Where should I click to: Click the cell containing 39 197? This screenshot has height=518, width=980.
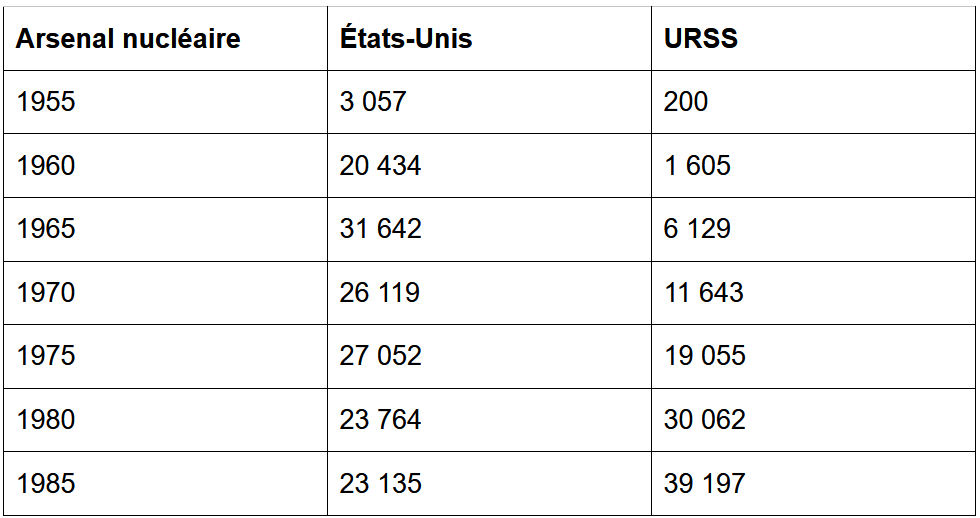click(x=813, y=484)
